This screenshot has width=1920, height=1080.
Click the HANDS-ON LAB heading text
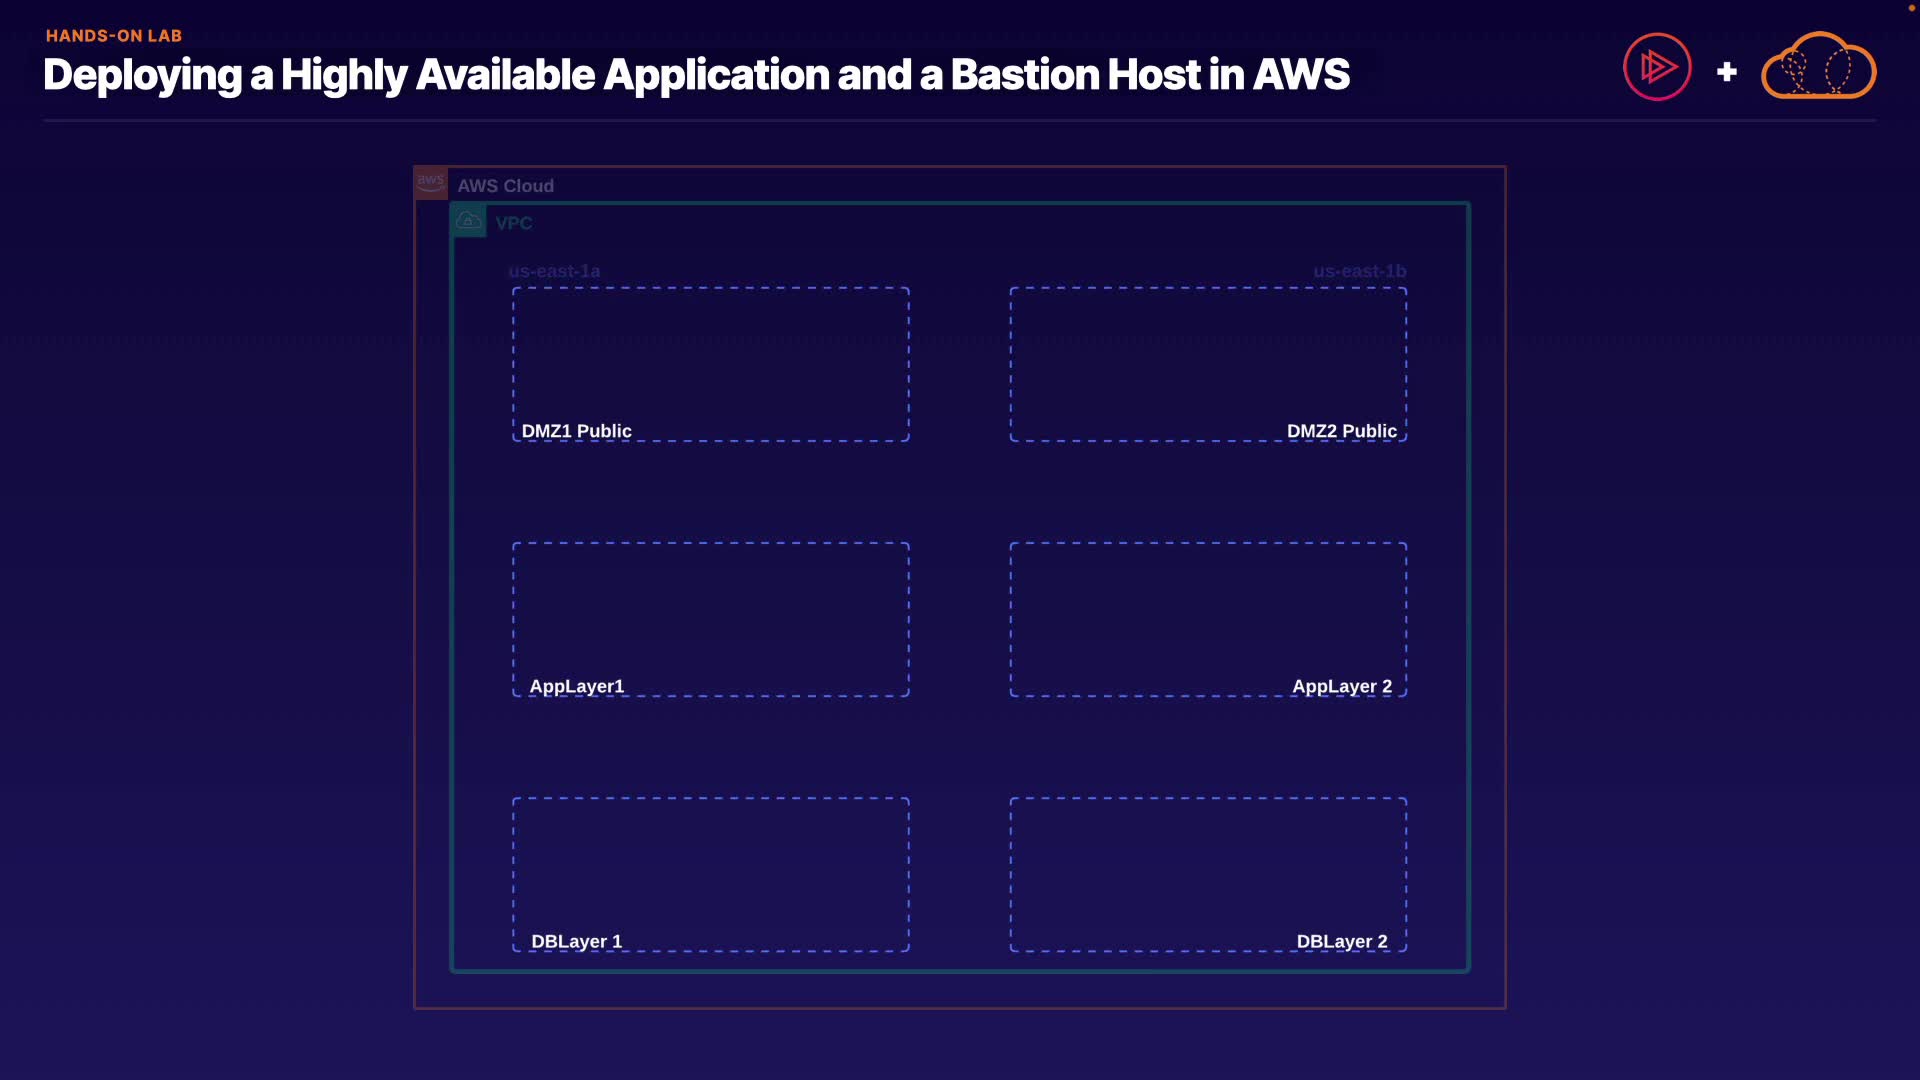114,36
